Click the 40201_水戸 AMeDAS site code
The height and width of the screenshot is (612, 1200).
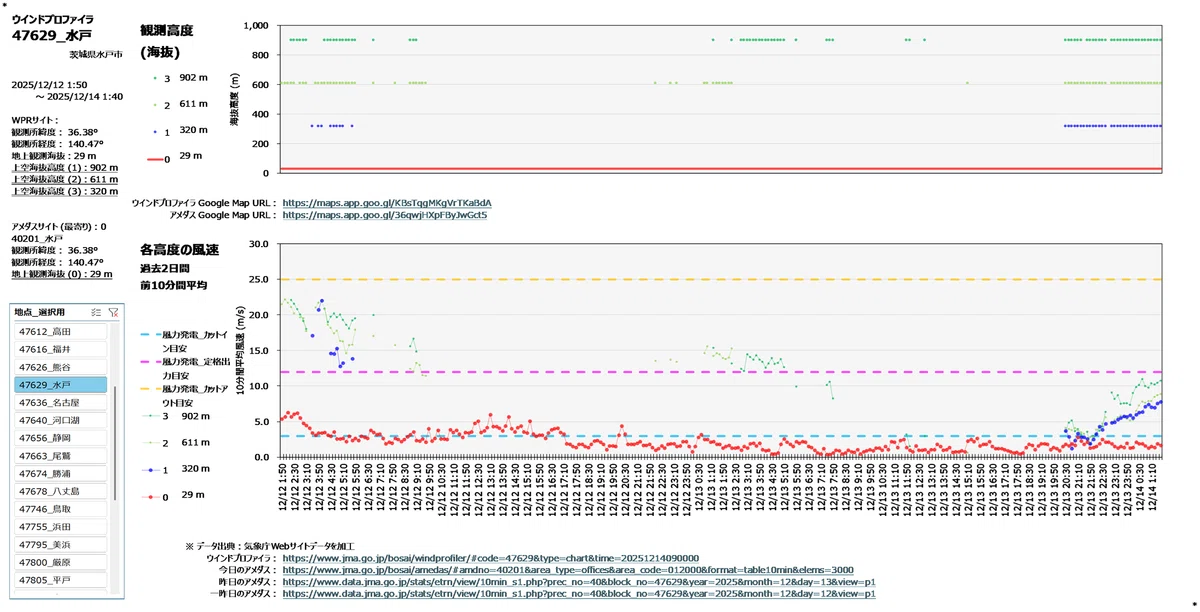coord(38,239)
